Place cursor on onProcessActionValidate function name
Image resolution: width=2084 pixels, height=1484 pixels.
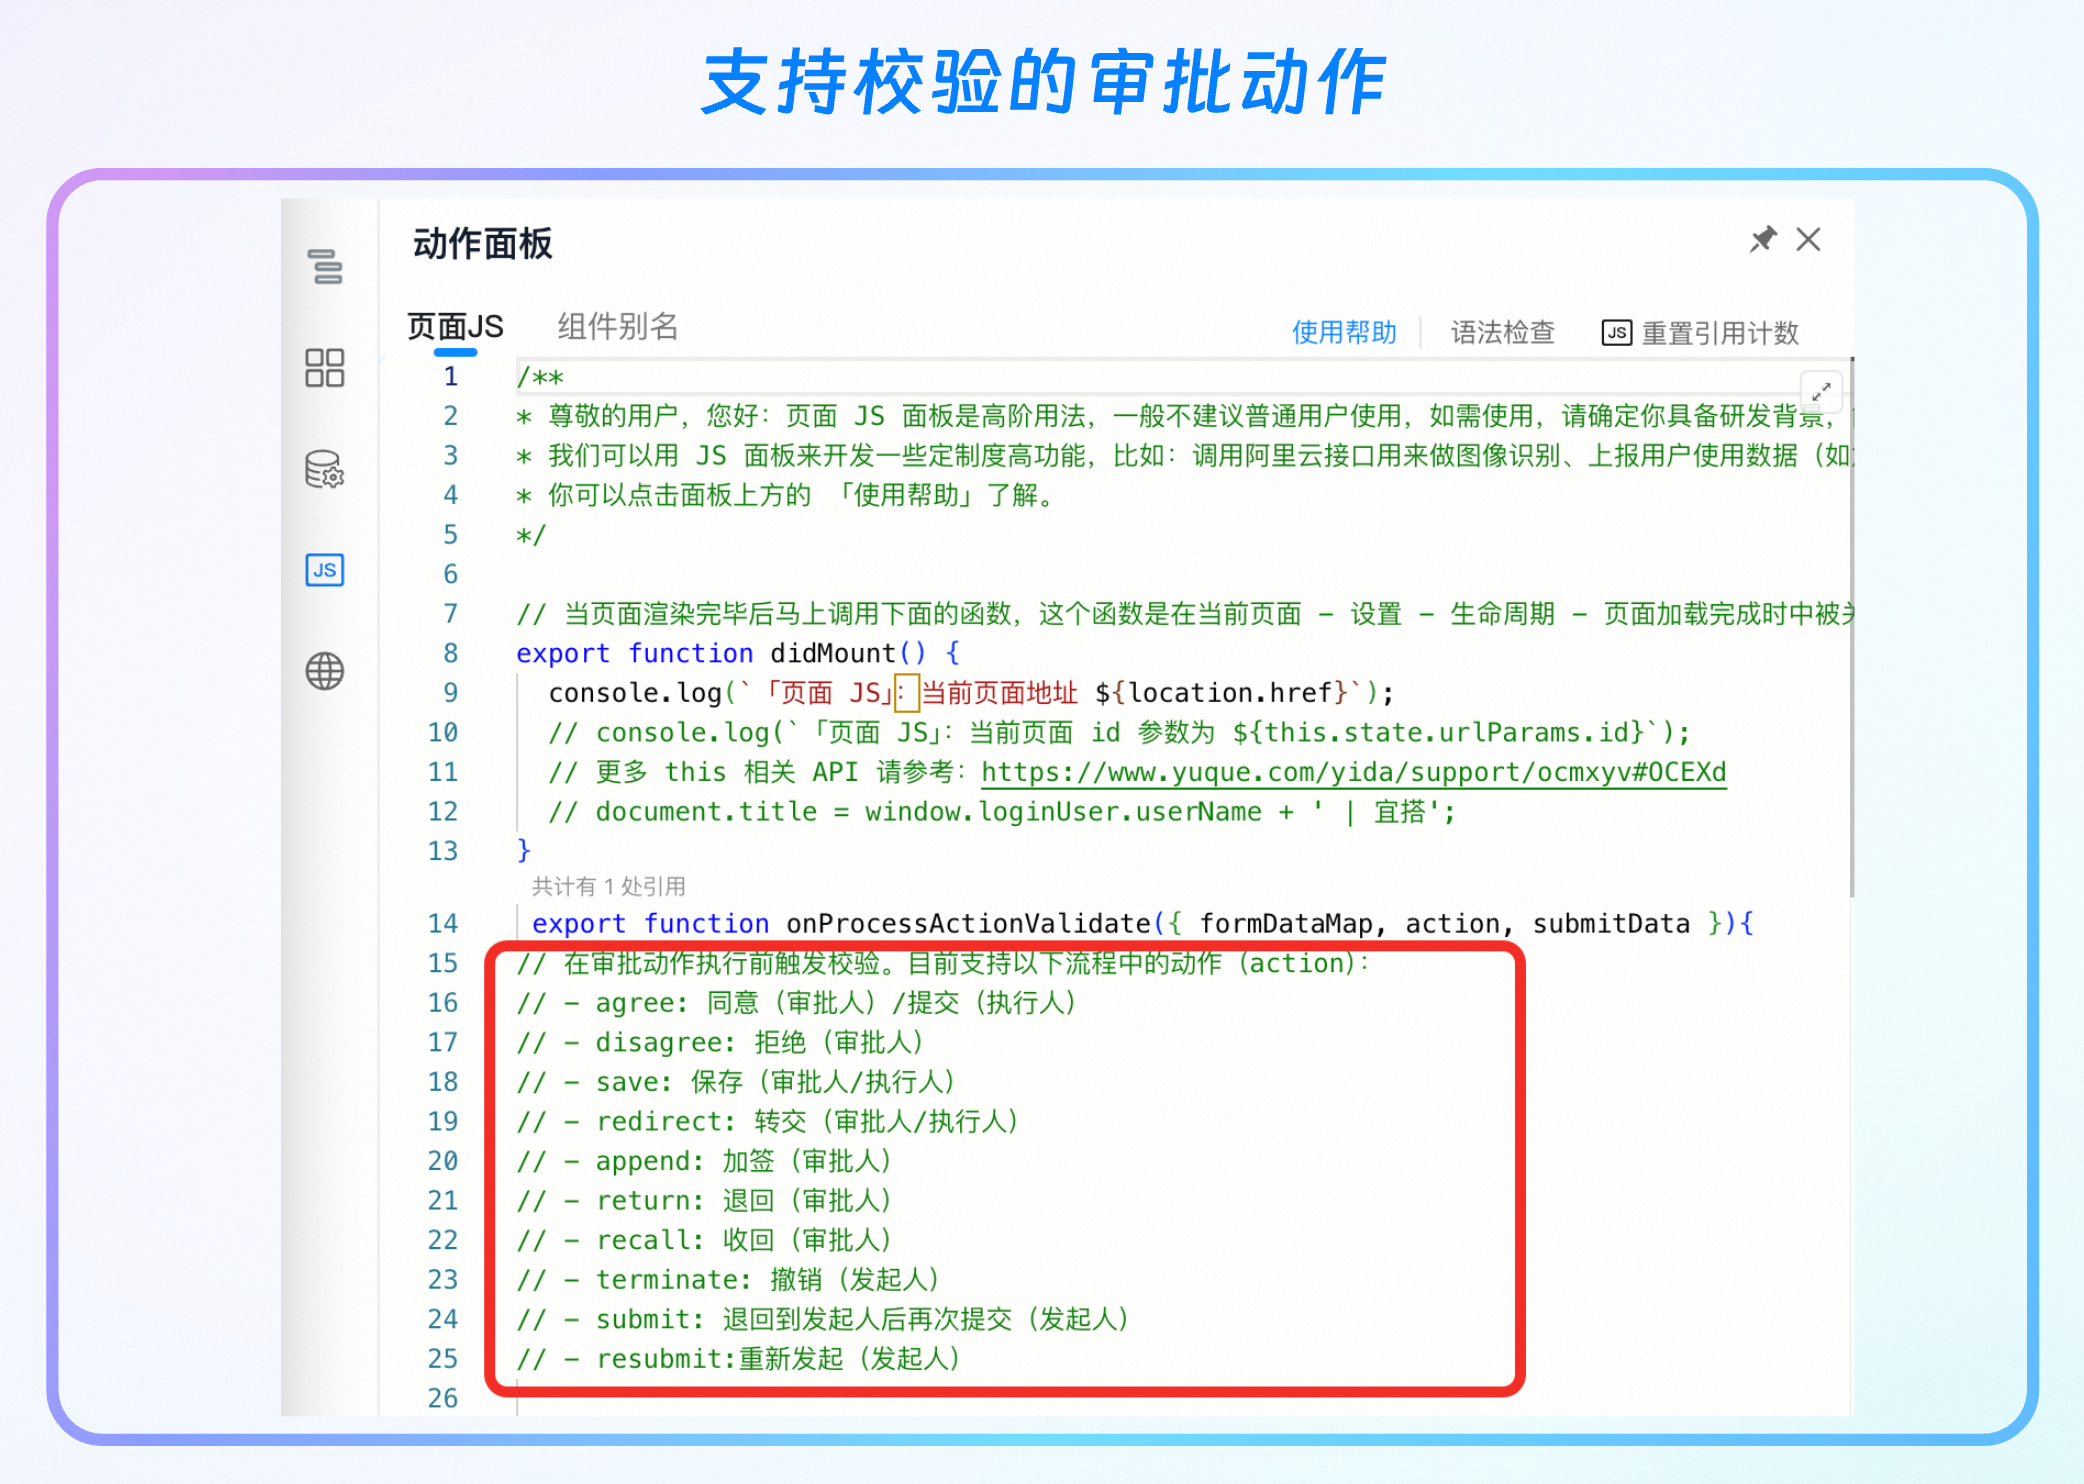(968, 923)
